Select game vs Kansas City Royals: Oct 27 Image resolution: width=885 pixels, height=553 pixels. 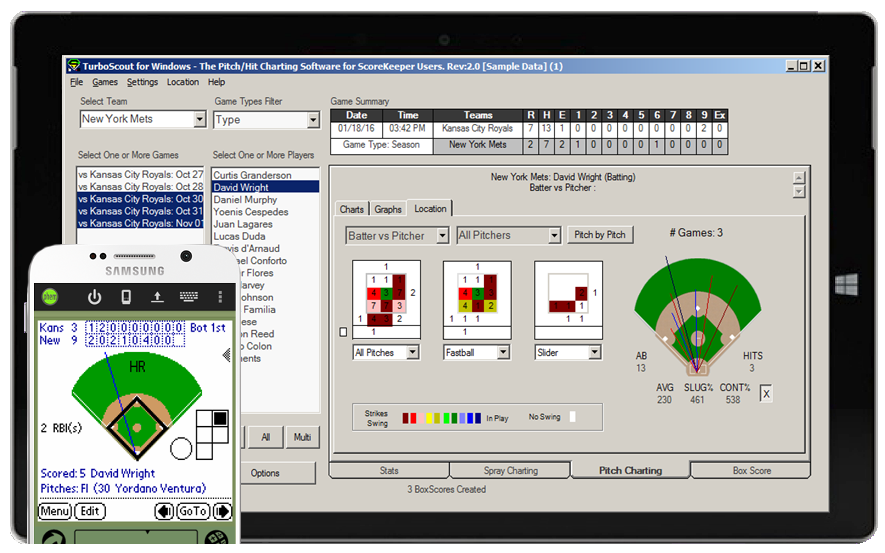[x=140, y=174]
